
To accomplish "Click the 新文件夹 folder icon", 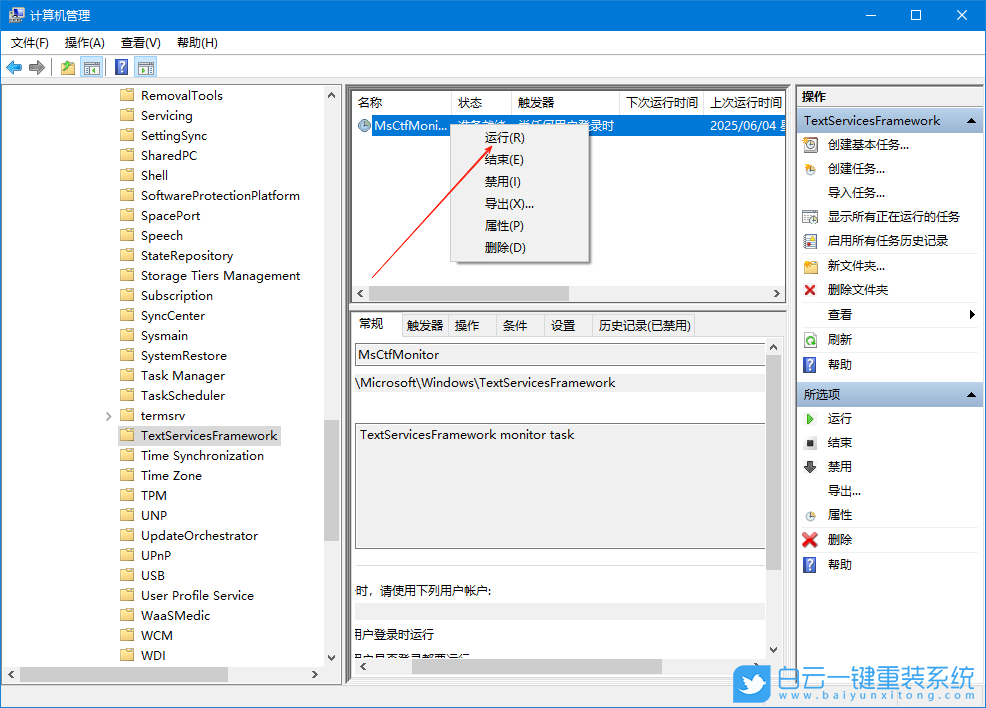I will [808, 265].
